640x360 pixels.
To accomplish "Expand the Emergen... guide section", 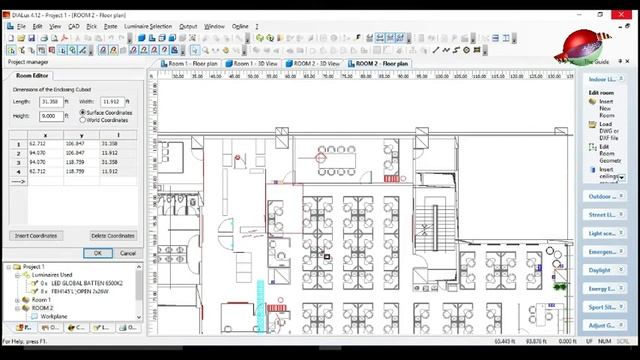I will coord(621,251).
